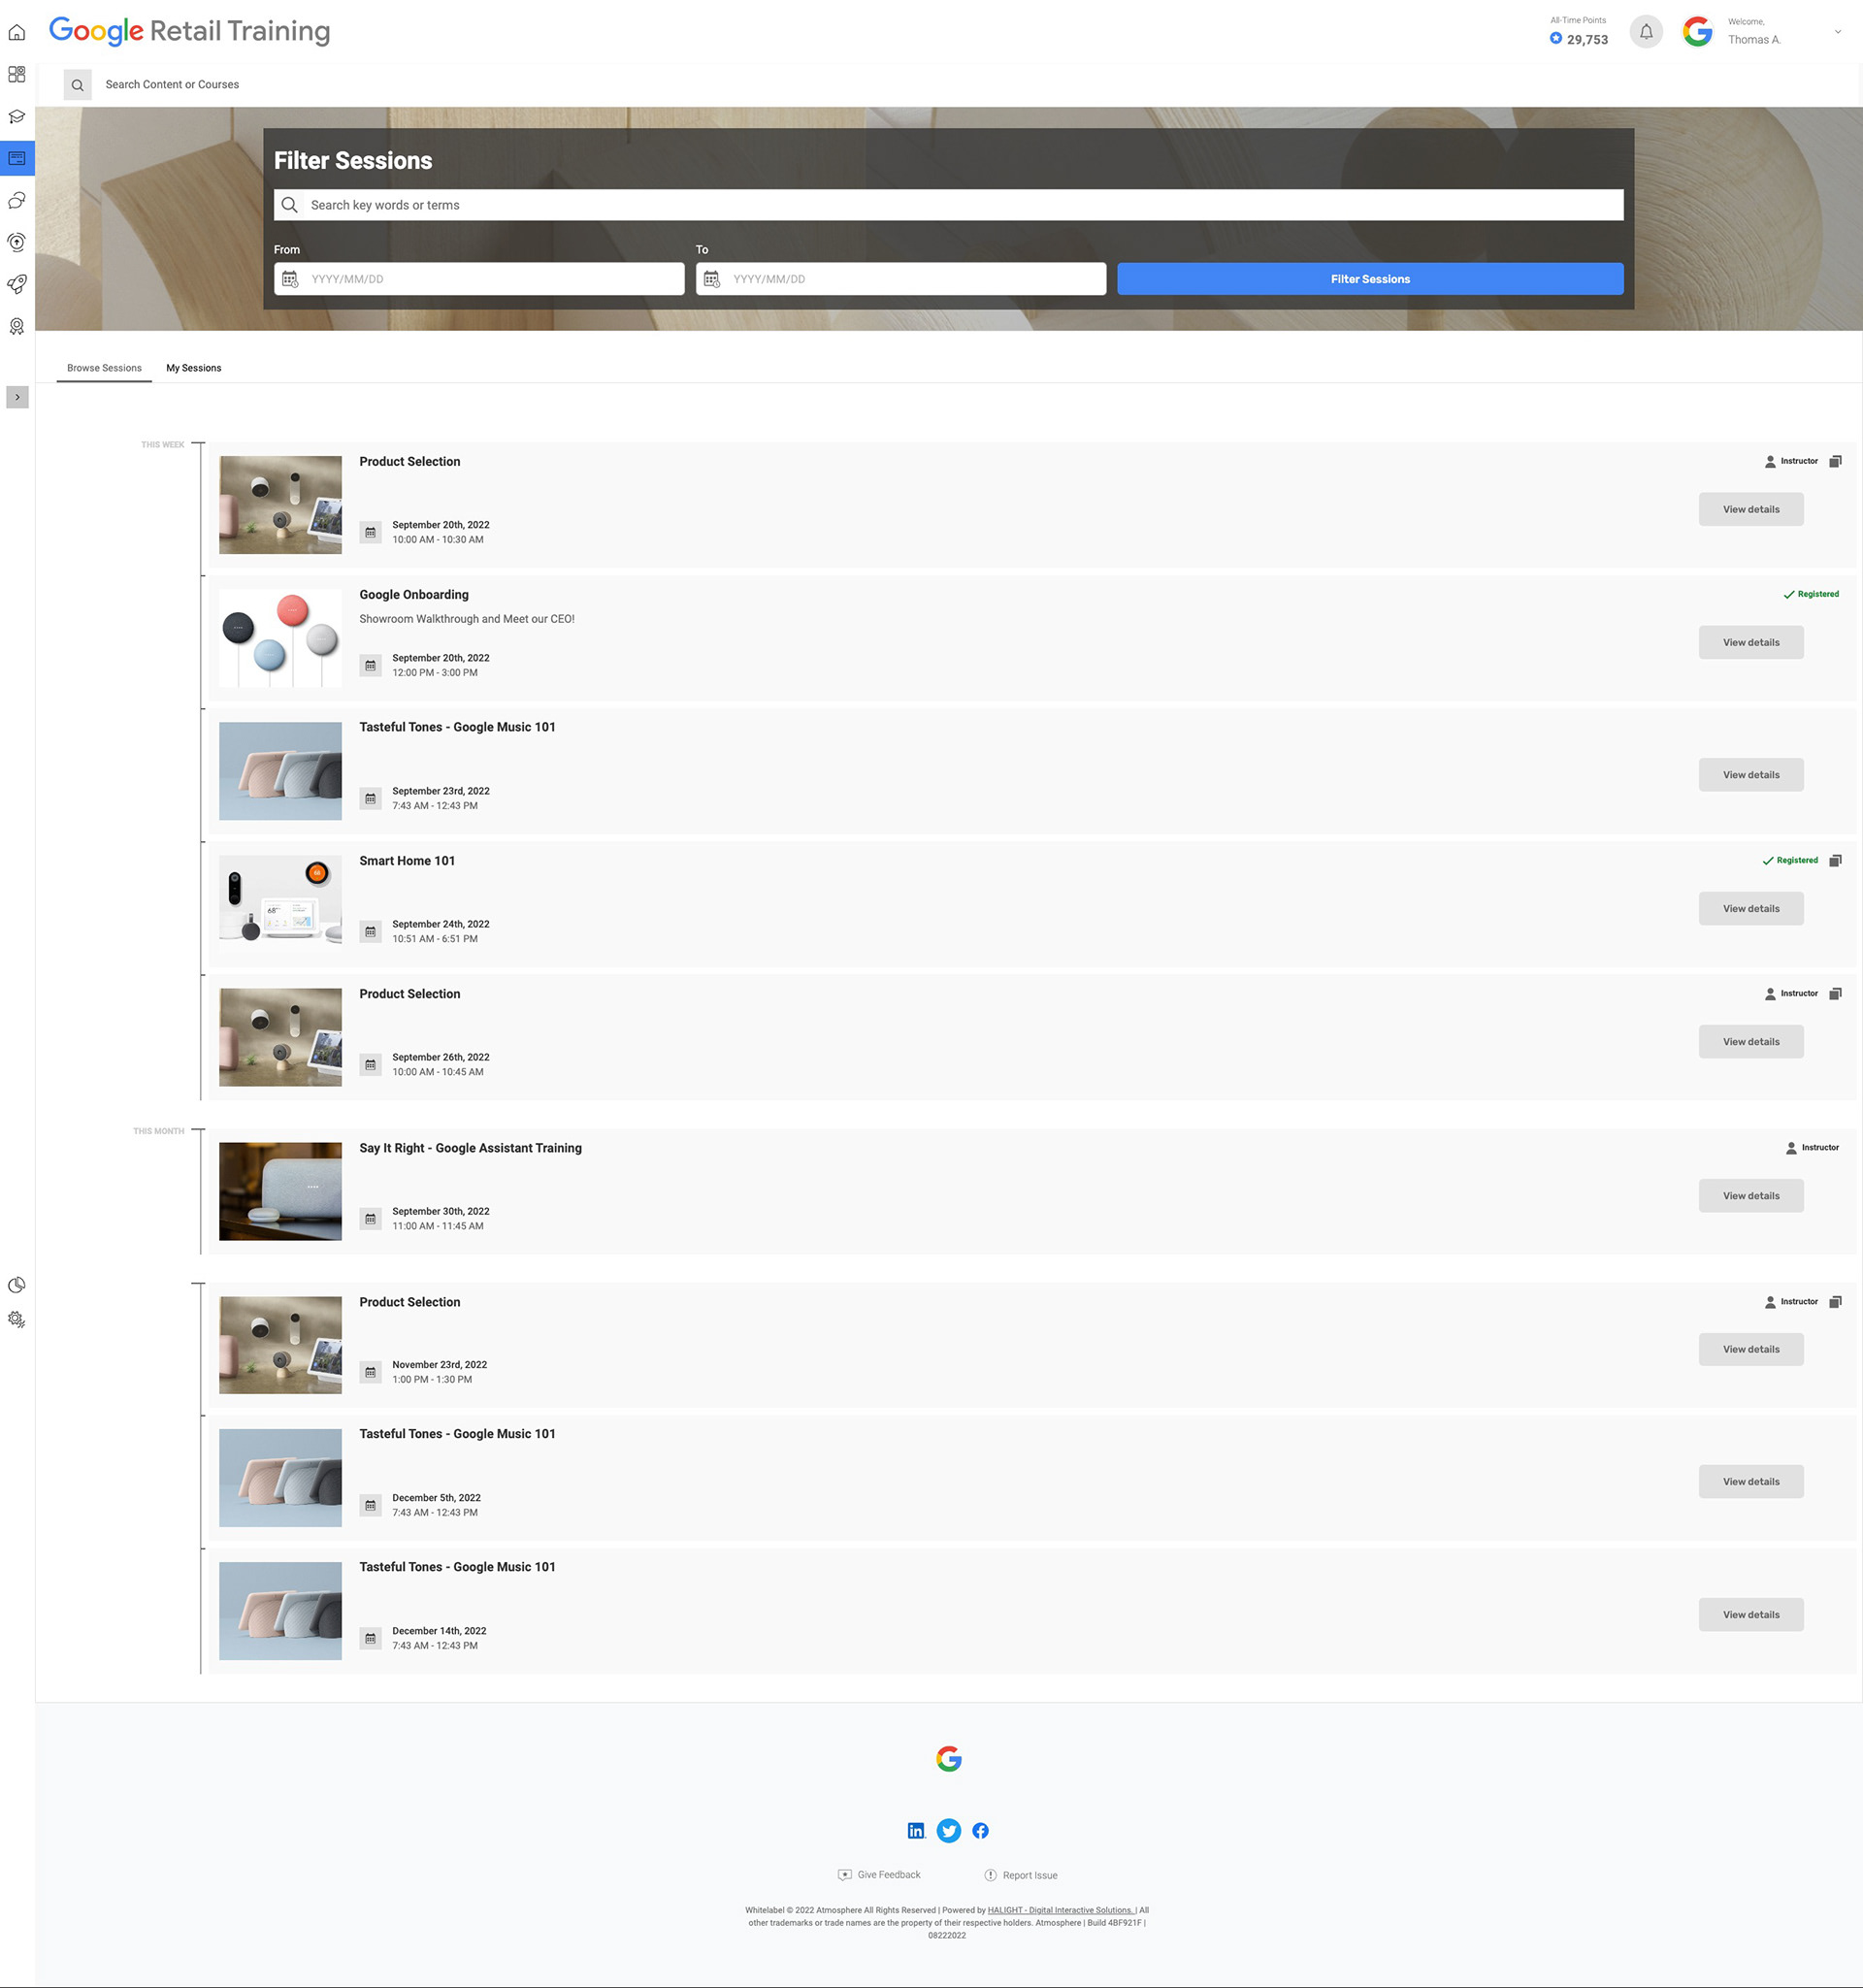Click the Home icon in sidebar
The height and width of the screenshot is (1988, 1863).
pos(17,33)
